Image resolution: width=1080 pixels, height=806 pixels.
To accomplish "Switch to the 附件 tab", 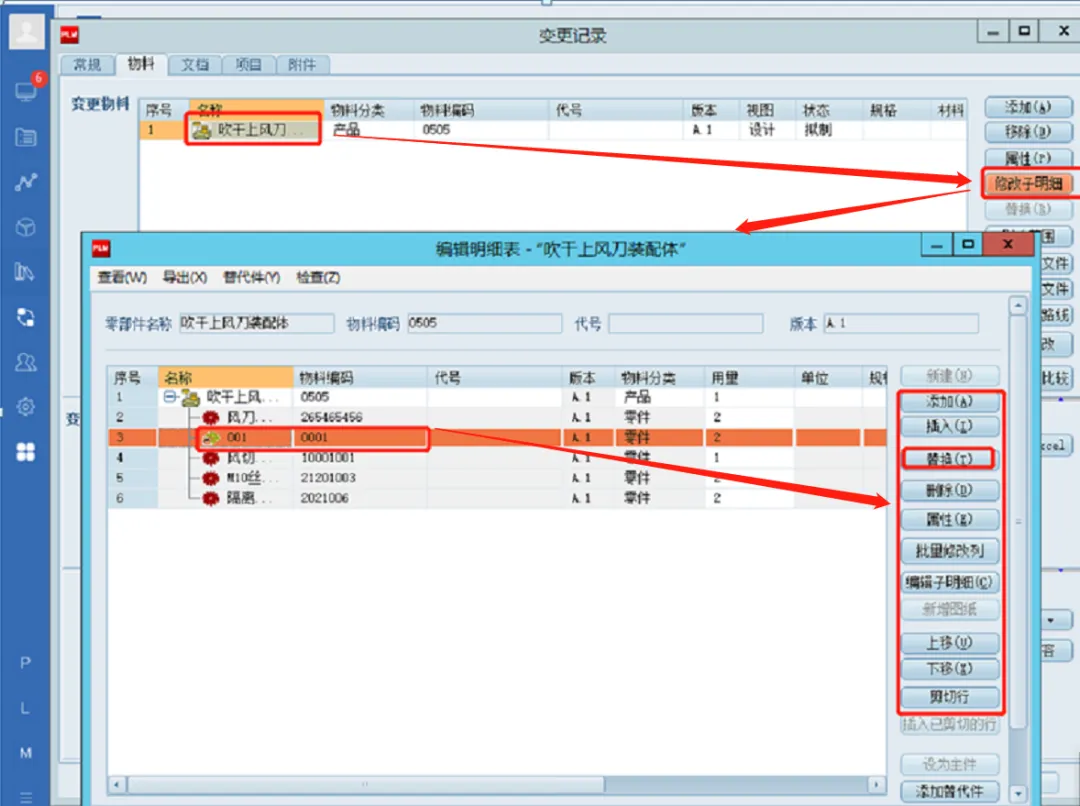I will (x=303, y=64).
